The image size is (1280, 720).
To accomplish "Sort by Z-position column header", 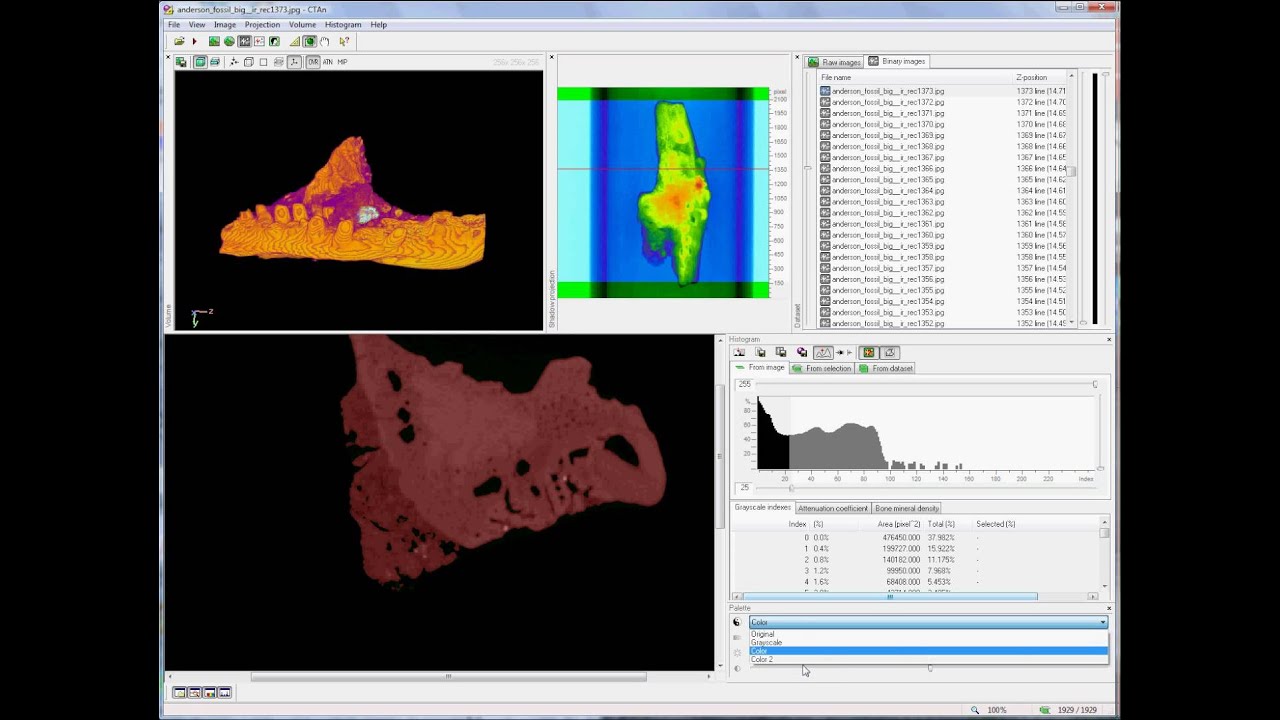I will click(x=1040, y=77).
